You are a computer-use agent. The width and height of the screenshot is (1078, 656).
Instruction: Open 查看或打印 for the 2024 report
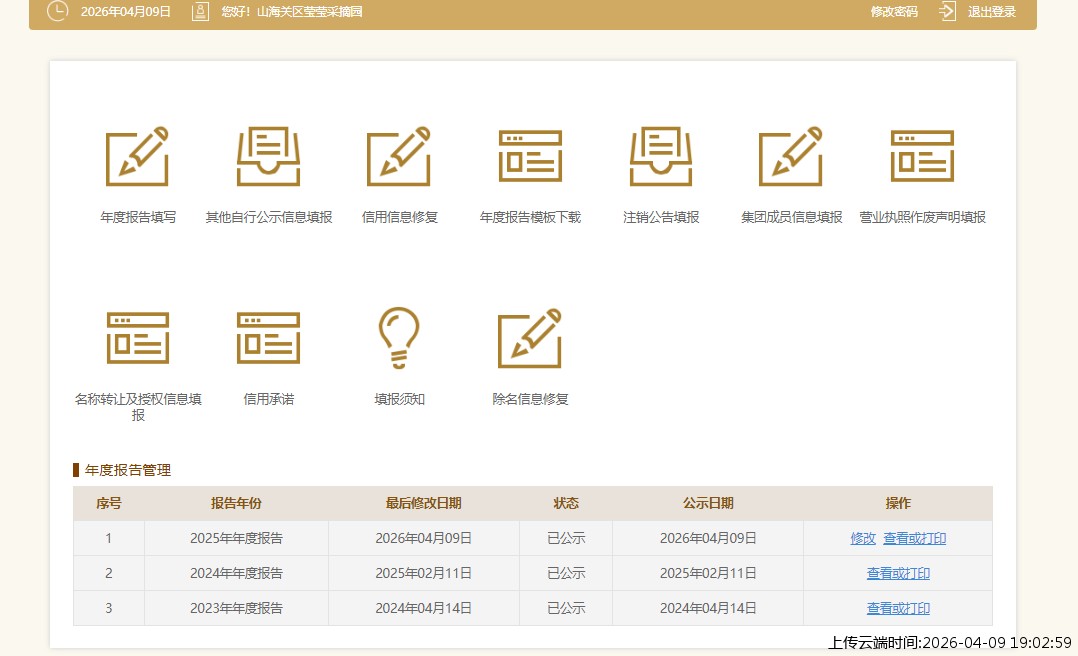[x=898, y=573]
